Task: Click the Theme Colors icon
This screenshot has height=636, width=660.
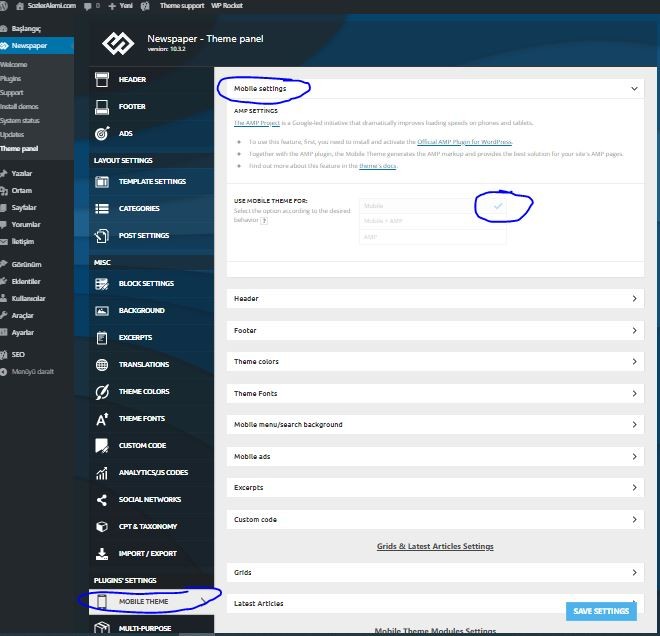Action: pyautogui.click(x=102, y=392)
